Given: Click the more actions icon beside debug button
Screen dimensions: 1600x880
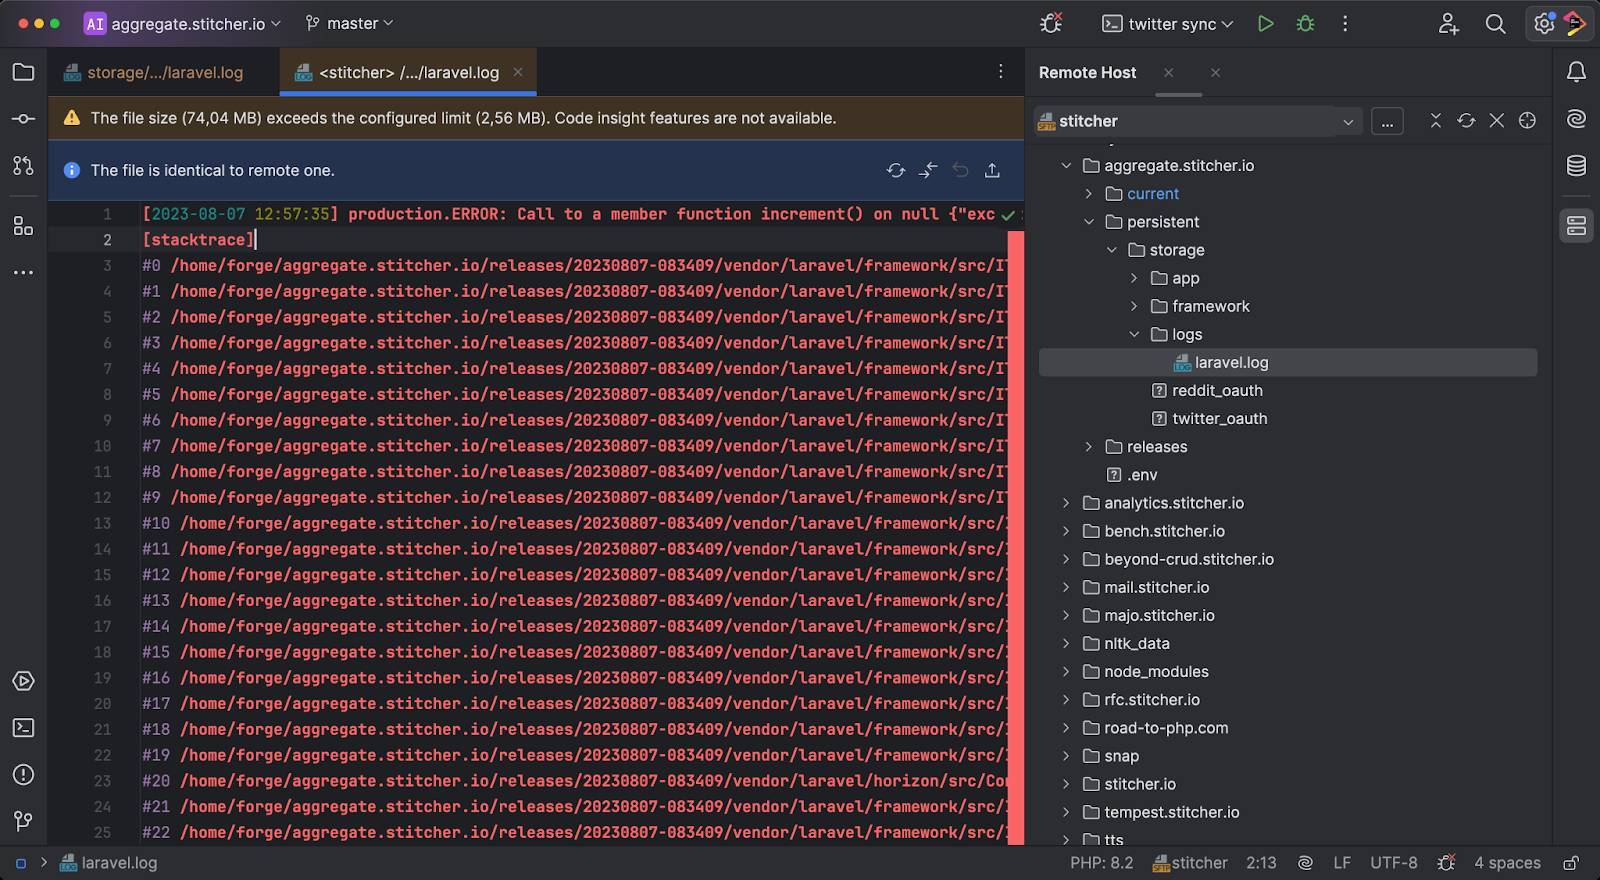Looking at the screenshot, I should [1345, 24].
